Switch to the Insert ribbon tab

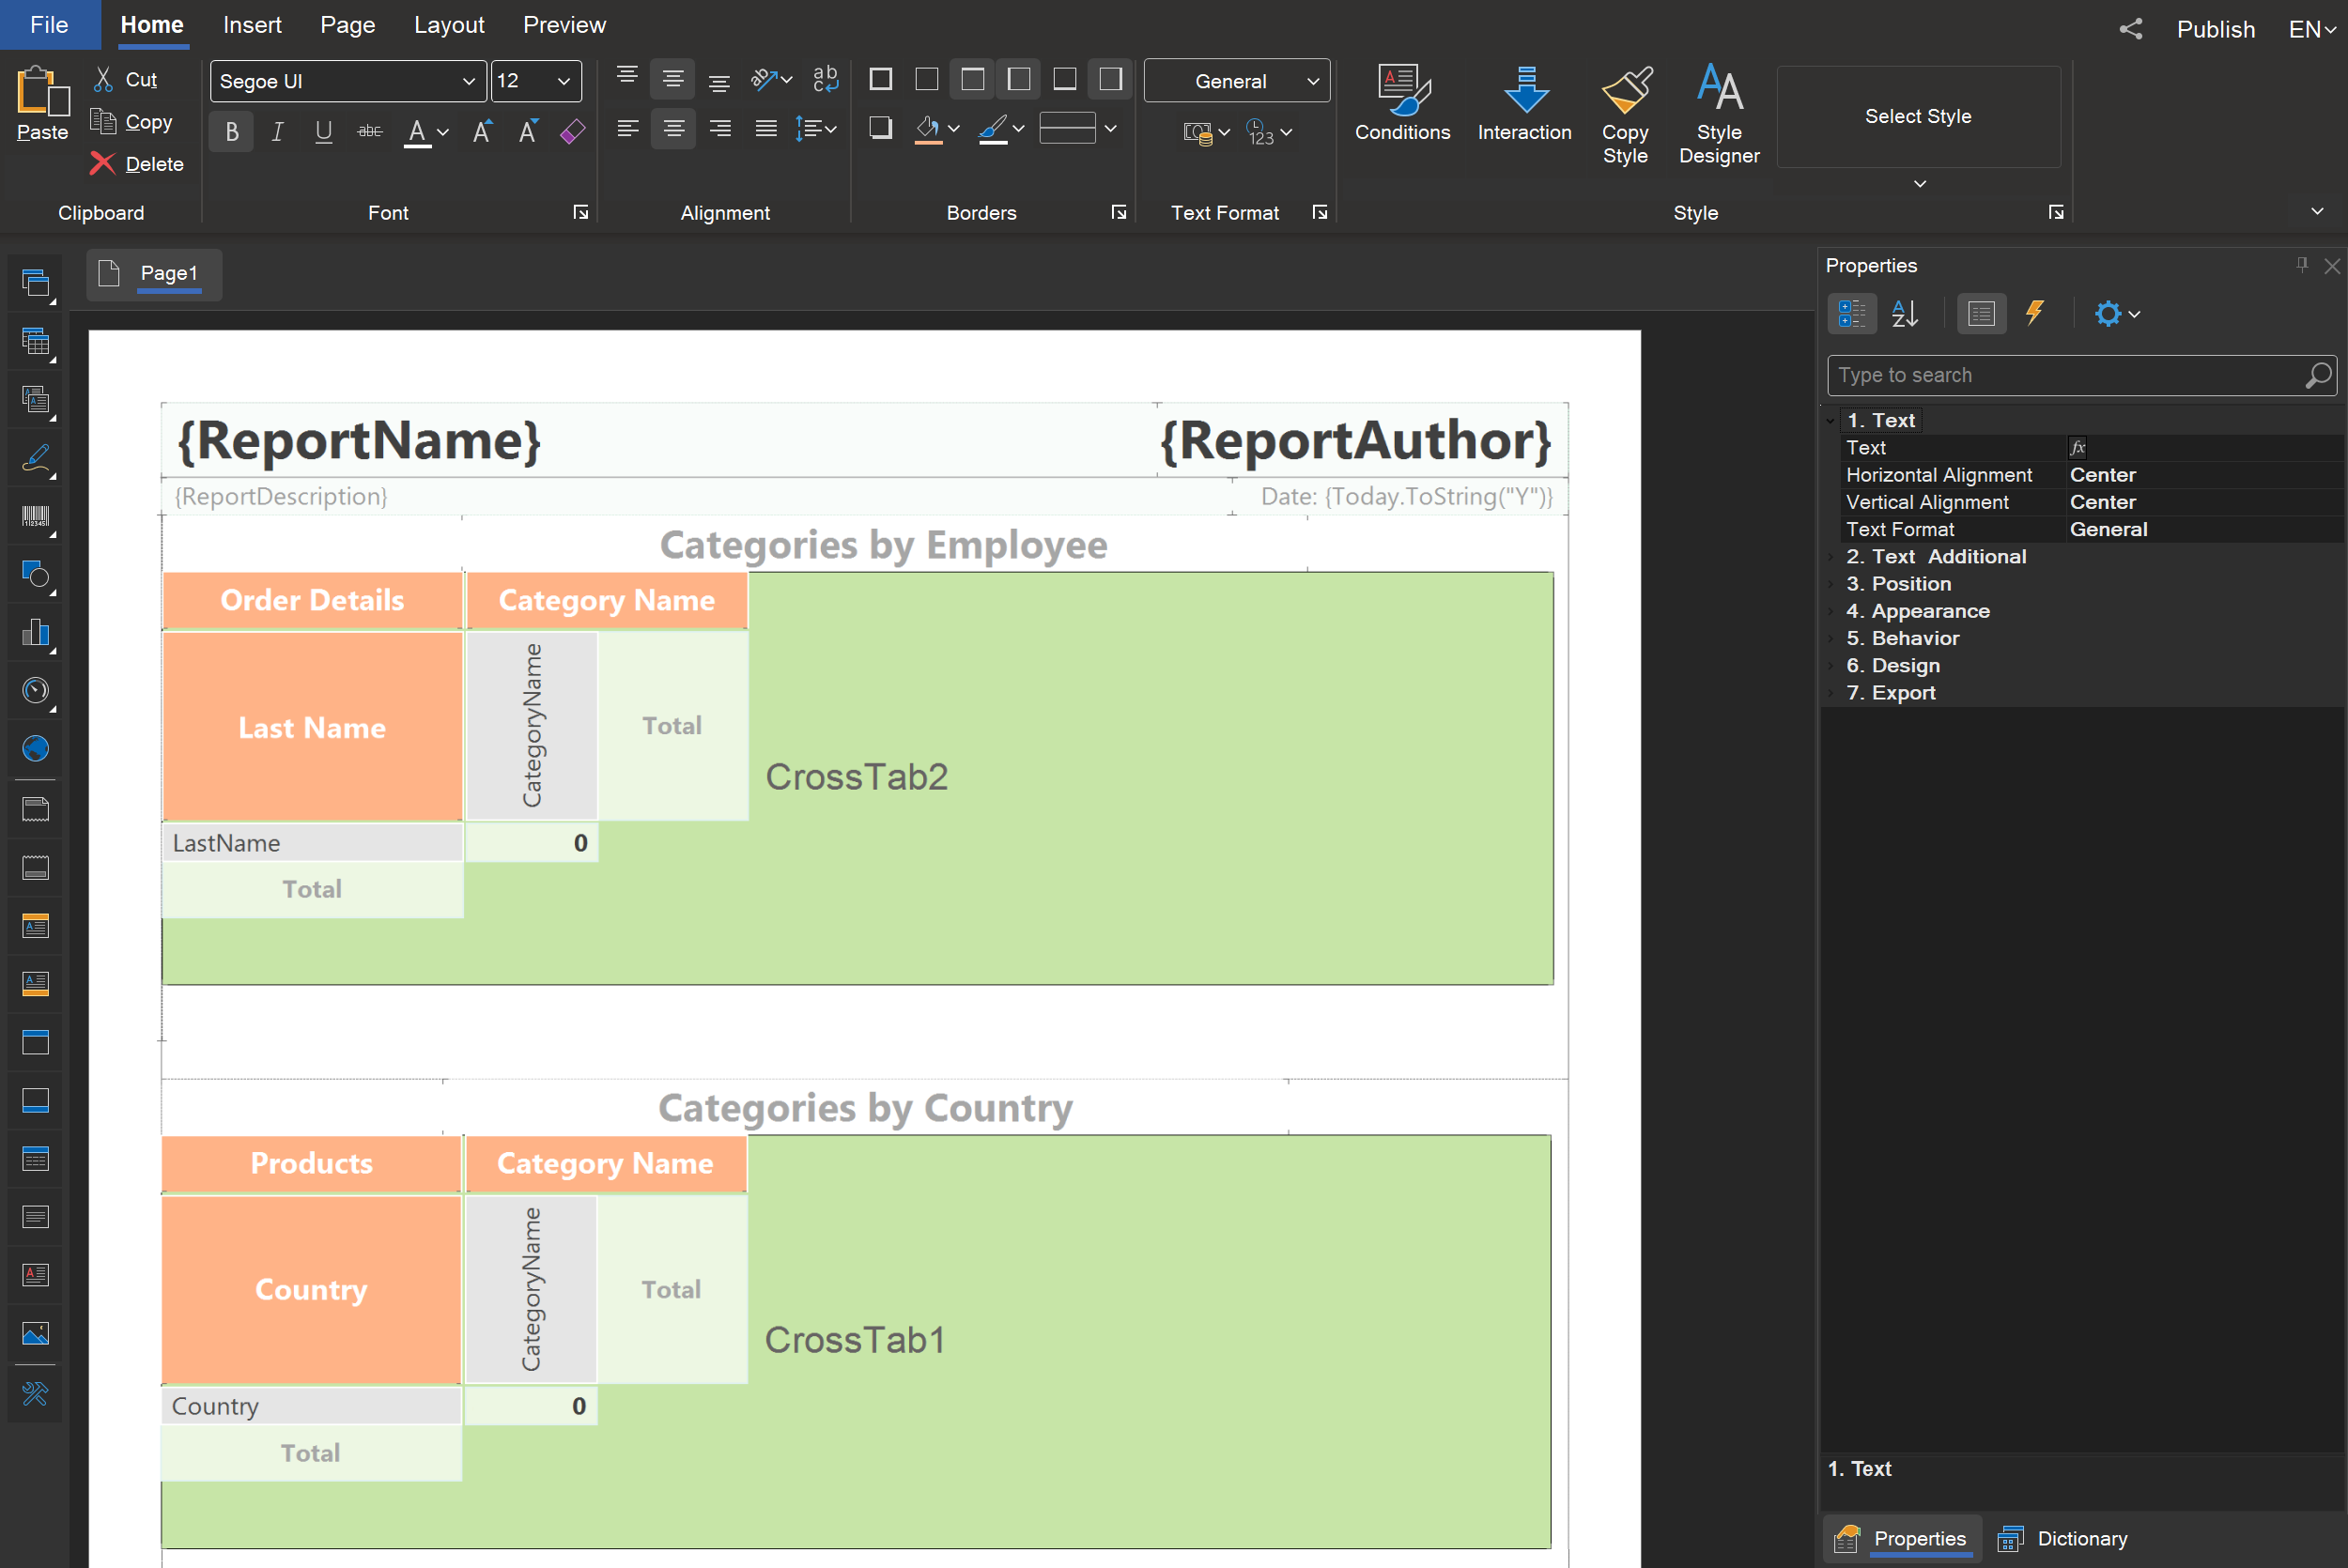252,24
